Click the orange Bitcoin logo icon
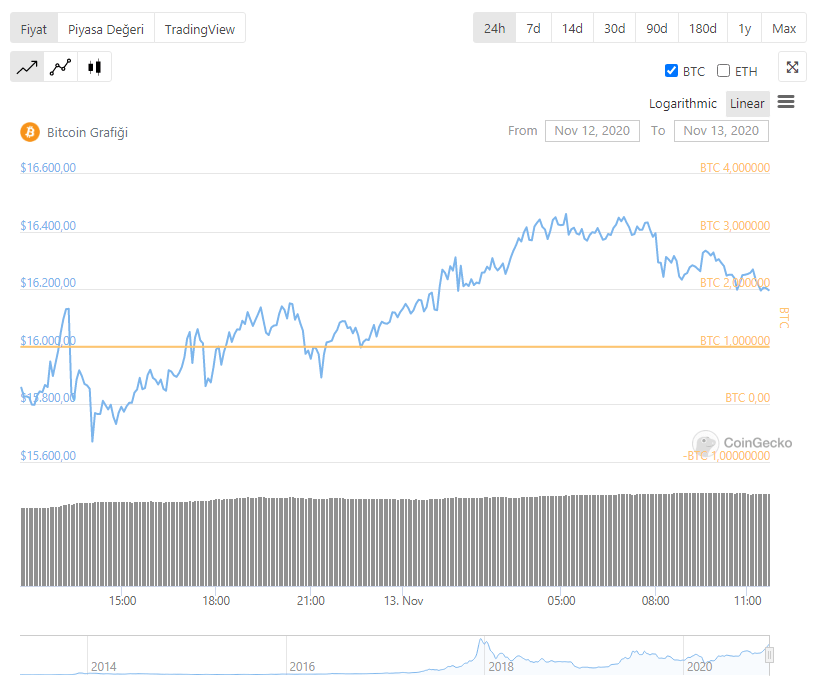Viewport: 815px width, 695px height. click(29, 131)
